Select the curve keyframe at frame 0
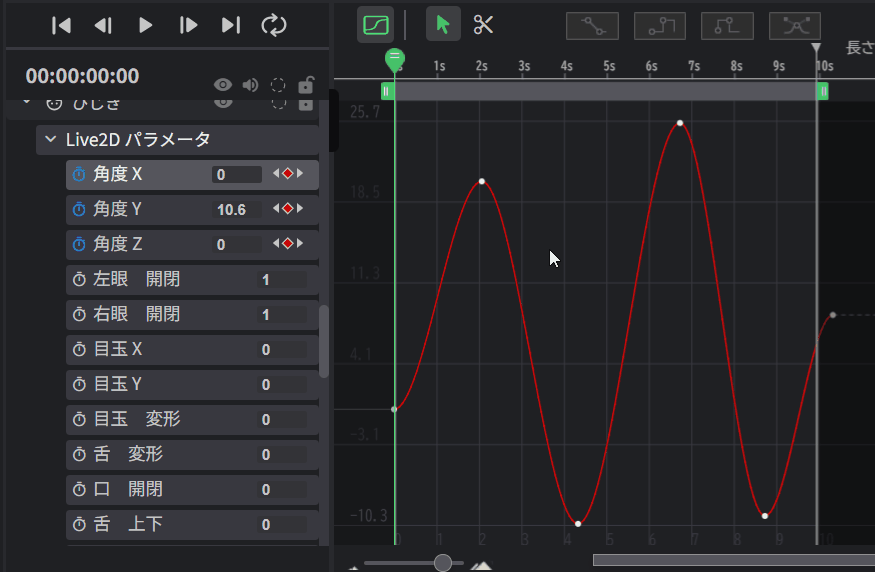The image size is (875, 572). point(394,409)
